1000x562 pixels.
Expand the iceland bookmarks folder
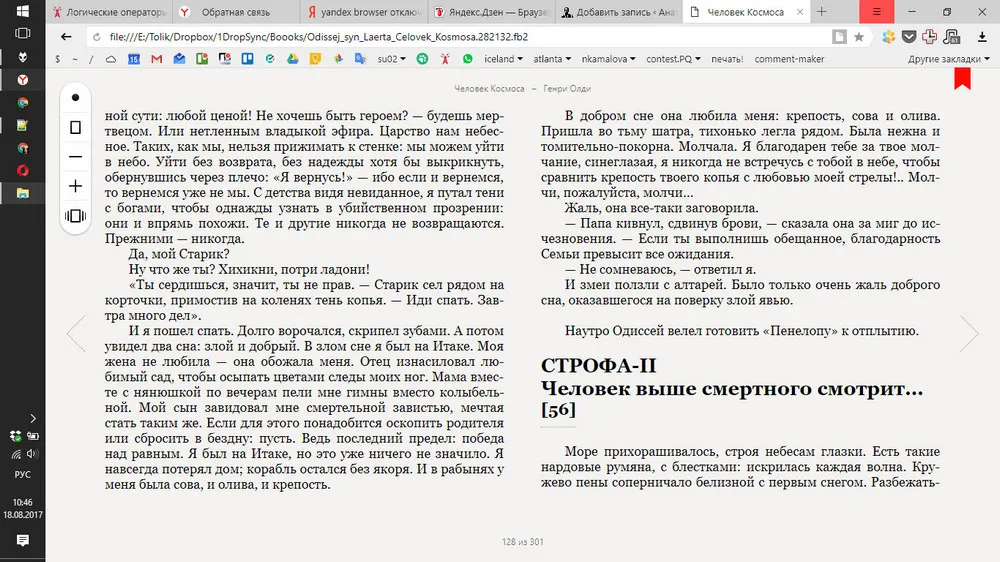point(503,59)
